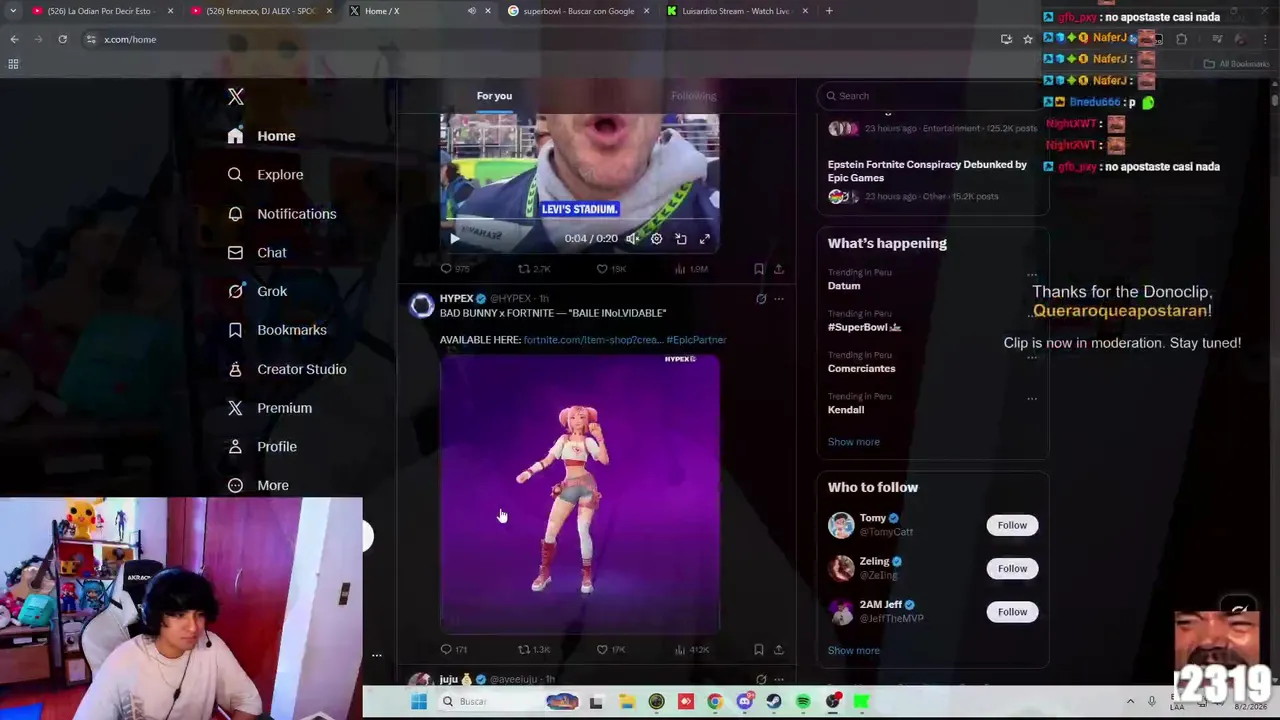The width and height of the screenshot is (1280, 720).
Task: Repost the HYPEX post with 1.3K reposts
Action: 533,650
